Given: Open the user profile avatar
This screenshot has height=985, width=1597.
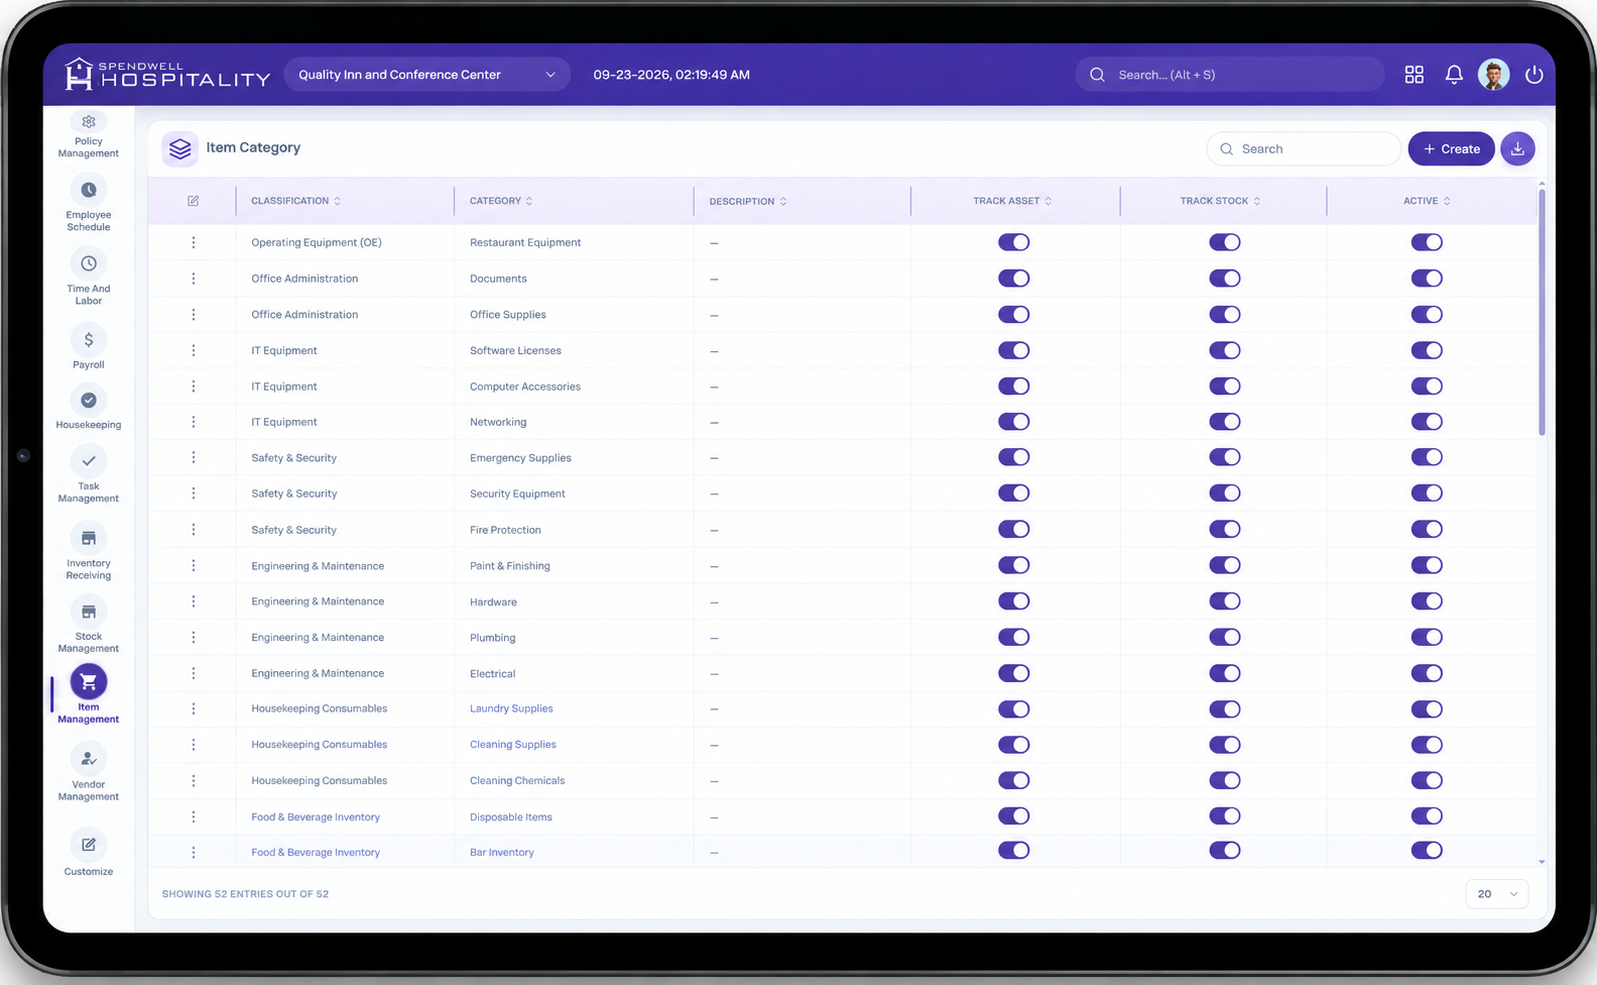Looking at the screenshot, I should pyautogui.click(x=1494, y=75).
